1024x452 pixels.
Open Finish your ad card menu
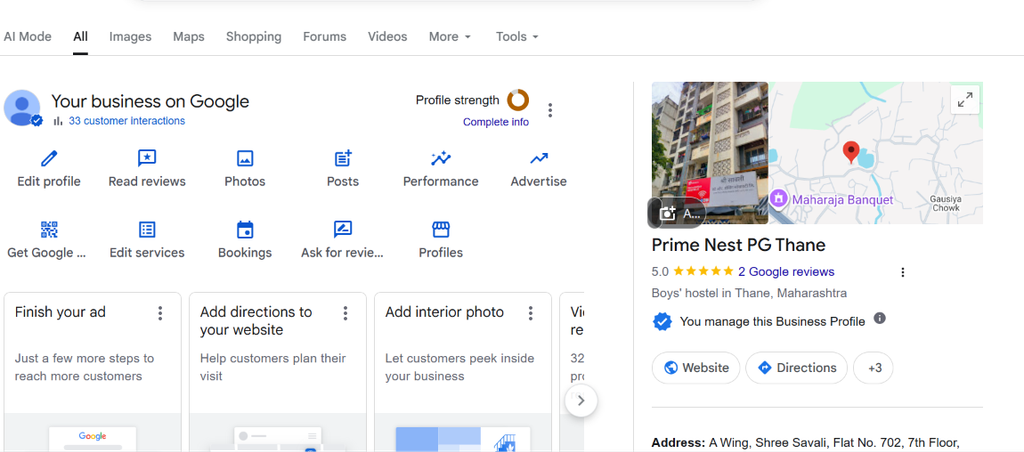click(x=160, y=314)
